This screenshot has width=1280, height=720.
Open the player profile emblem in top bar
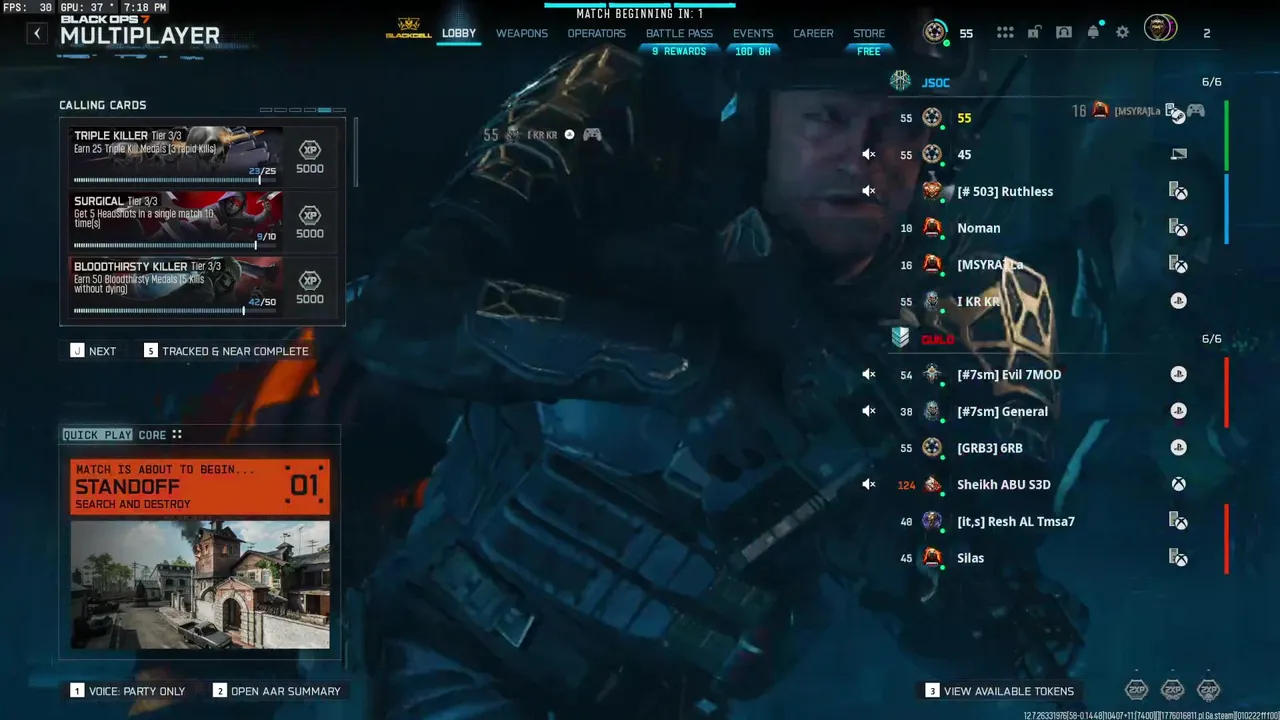coord(1160,30)
